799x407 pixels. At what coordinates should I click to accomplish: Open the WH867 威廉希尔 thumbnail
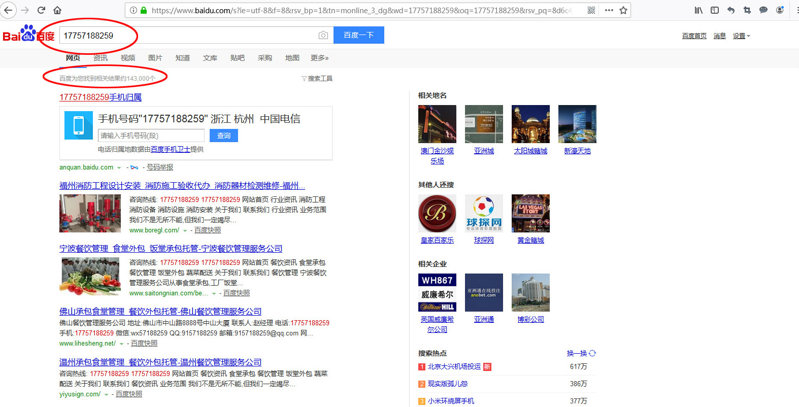pos(437,293)
